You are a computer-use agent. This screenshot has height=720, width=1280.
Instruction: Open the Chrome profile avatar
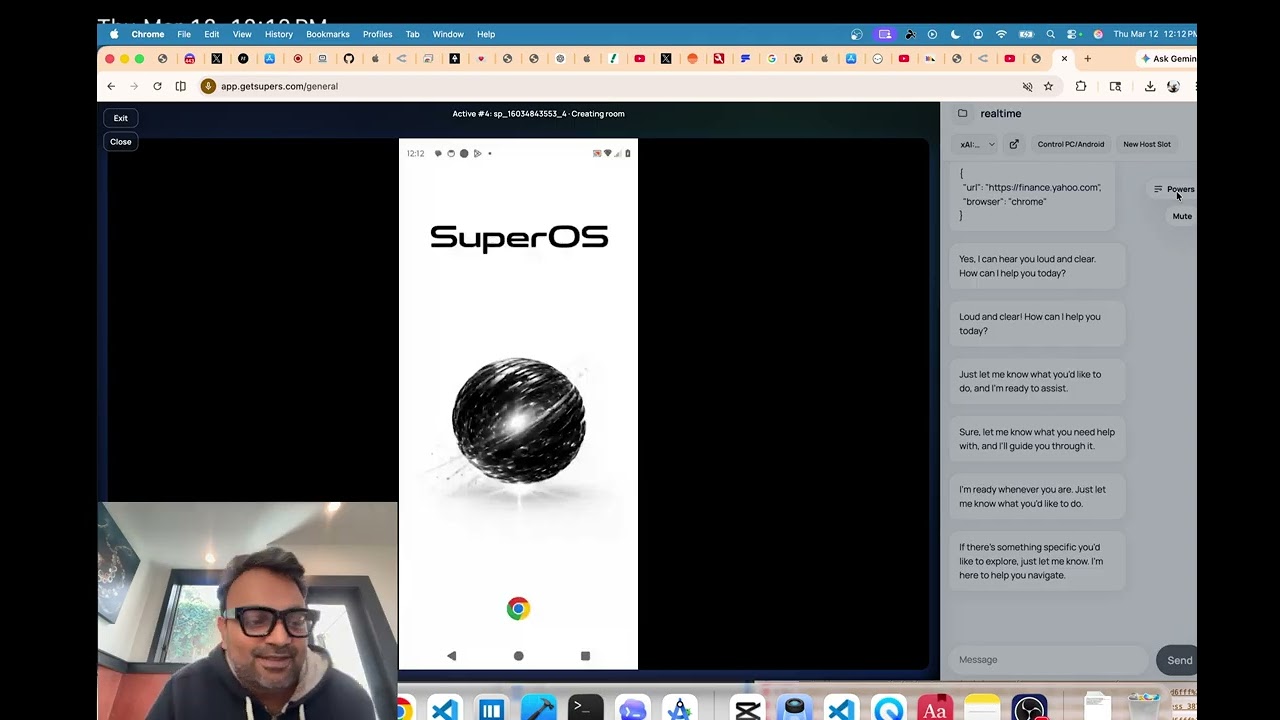tap(1174, 86)
